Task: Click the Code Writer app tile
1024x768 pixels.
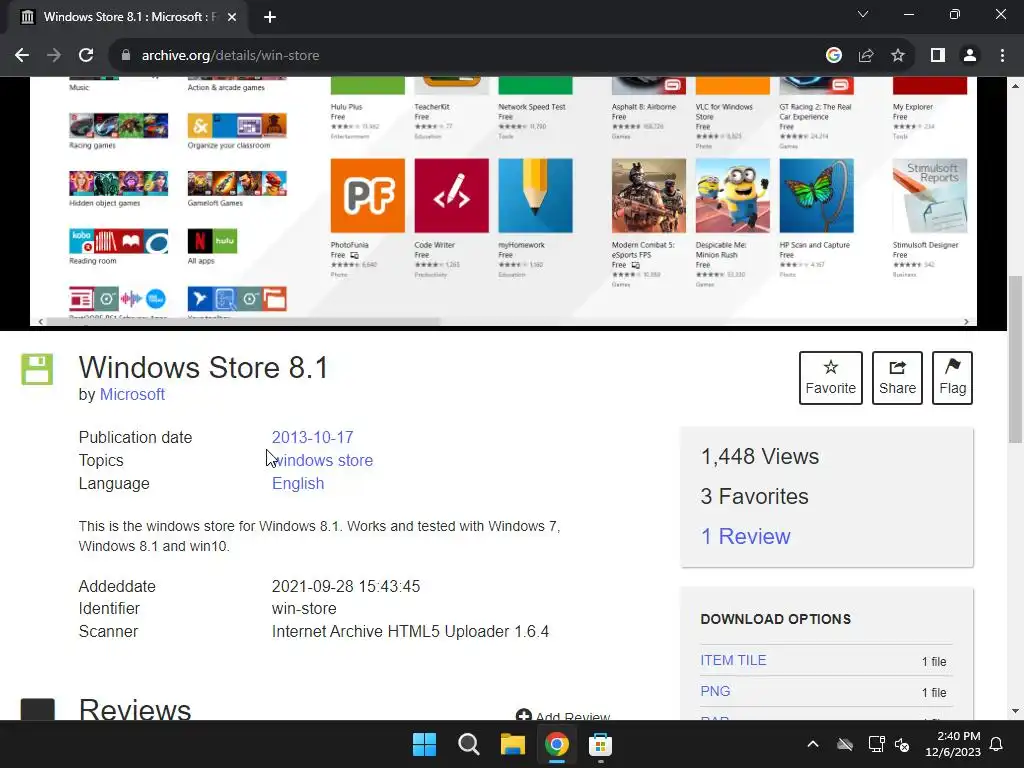Action: [x=451, y=195]
